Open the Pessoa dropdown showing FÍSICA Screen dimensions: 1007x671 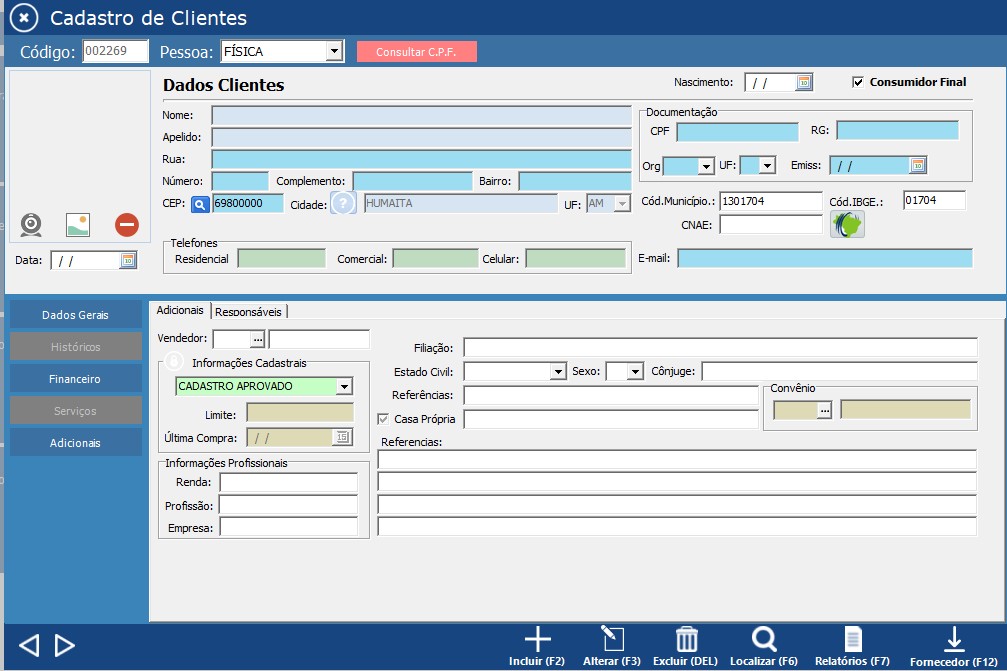click(334, 51)
